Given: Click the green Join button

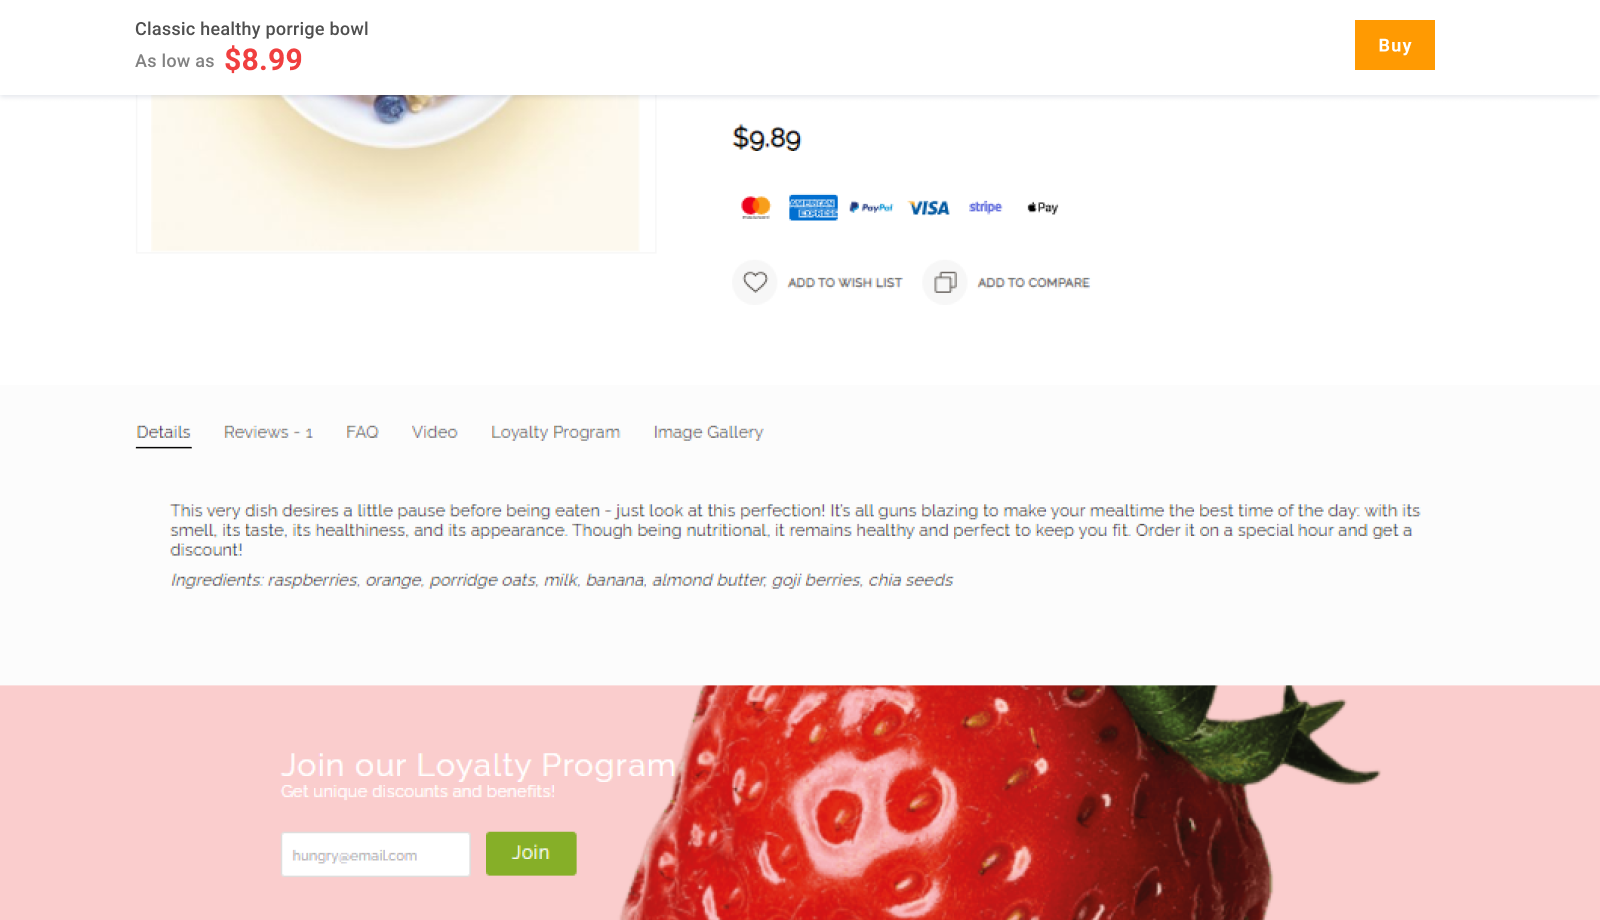Looking at the screenshot, I should click(x=531, y=853).
